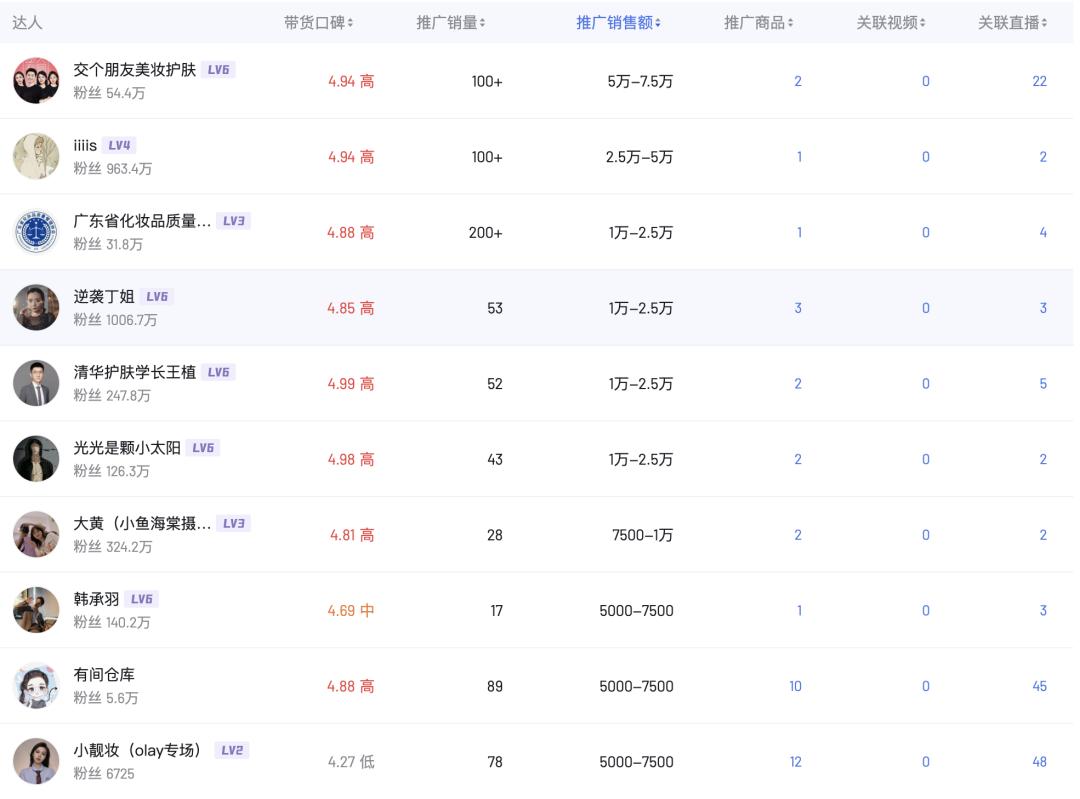Click the avatar of 韩承羽
Viewport: 1080px width, 799px height.
pos(36,610)
